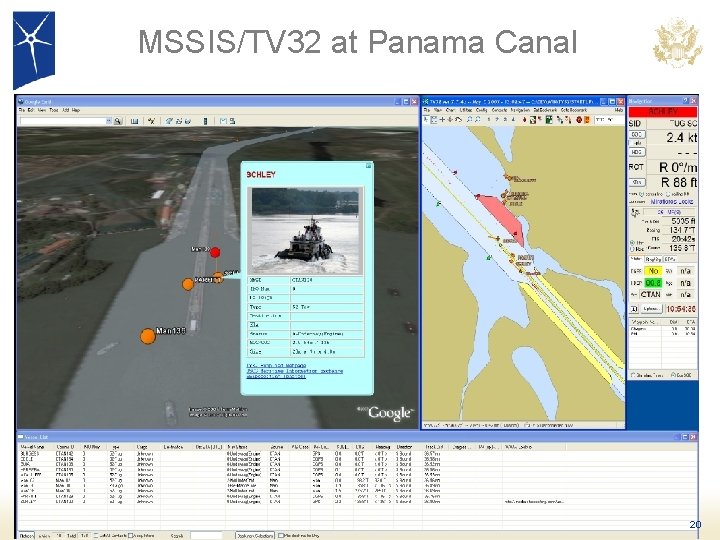Screen dimensions: 720x540
Task: Click the HDG button in Navigation panel
Action: click(637, 152)
